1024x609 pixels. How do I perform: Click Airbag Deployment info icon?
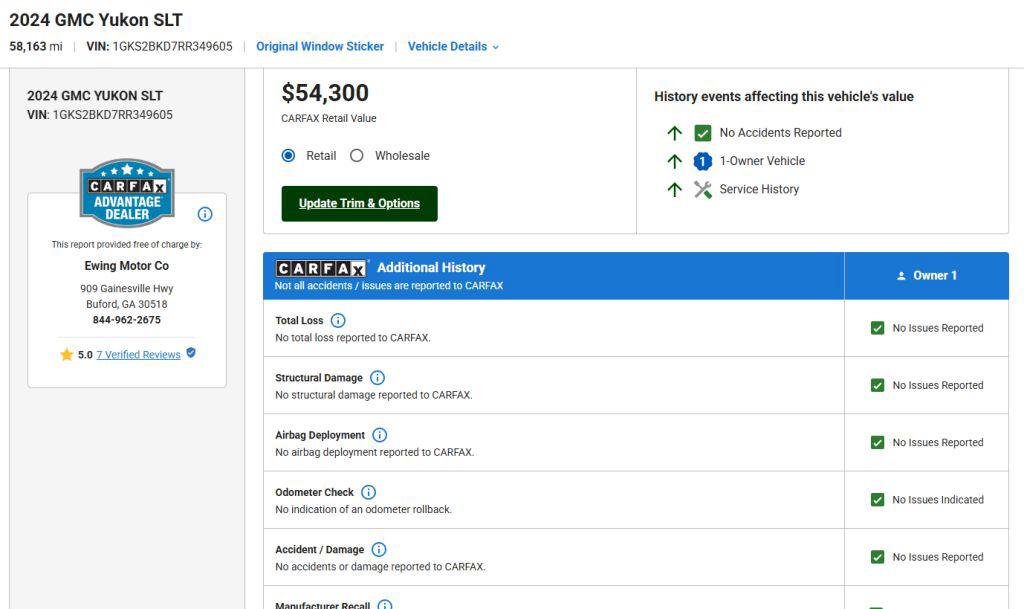click(x=379, y=435)
